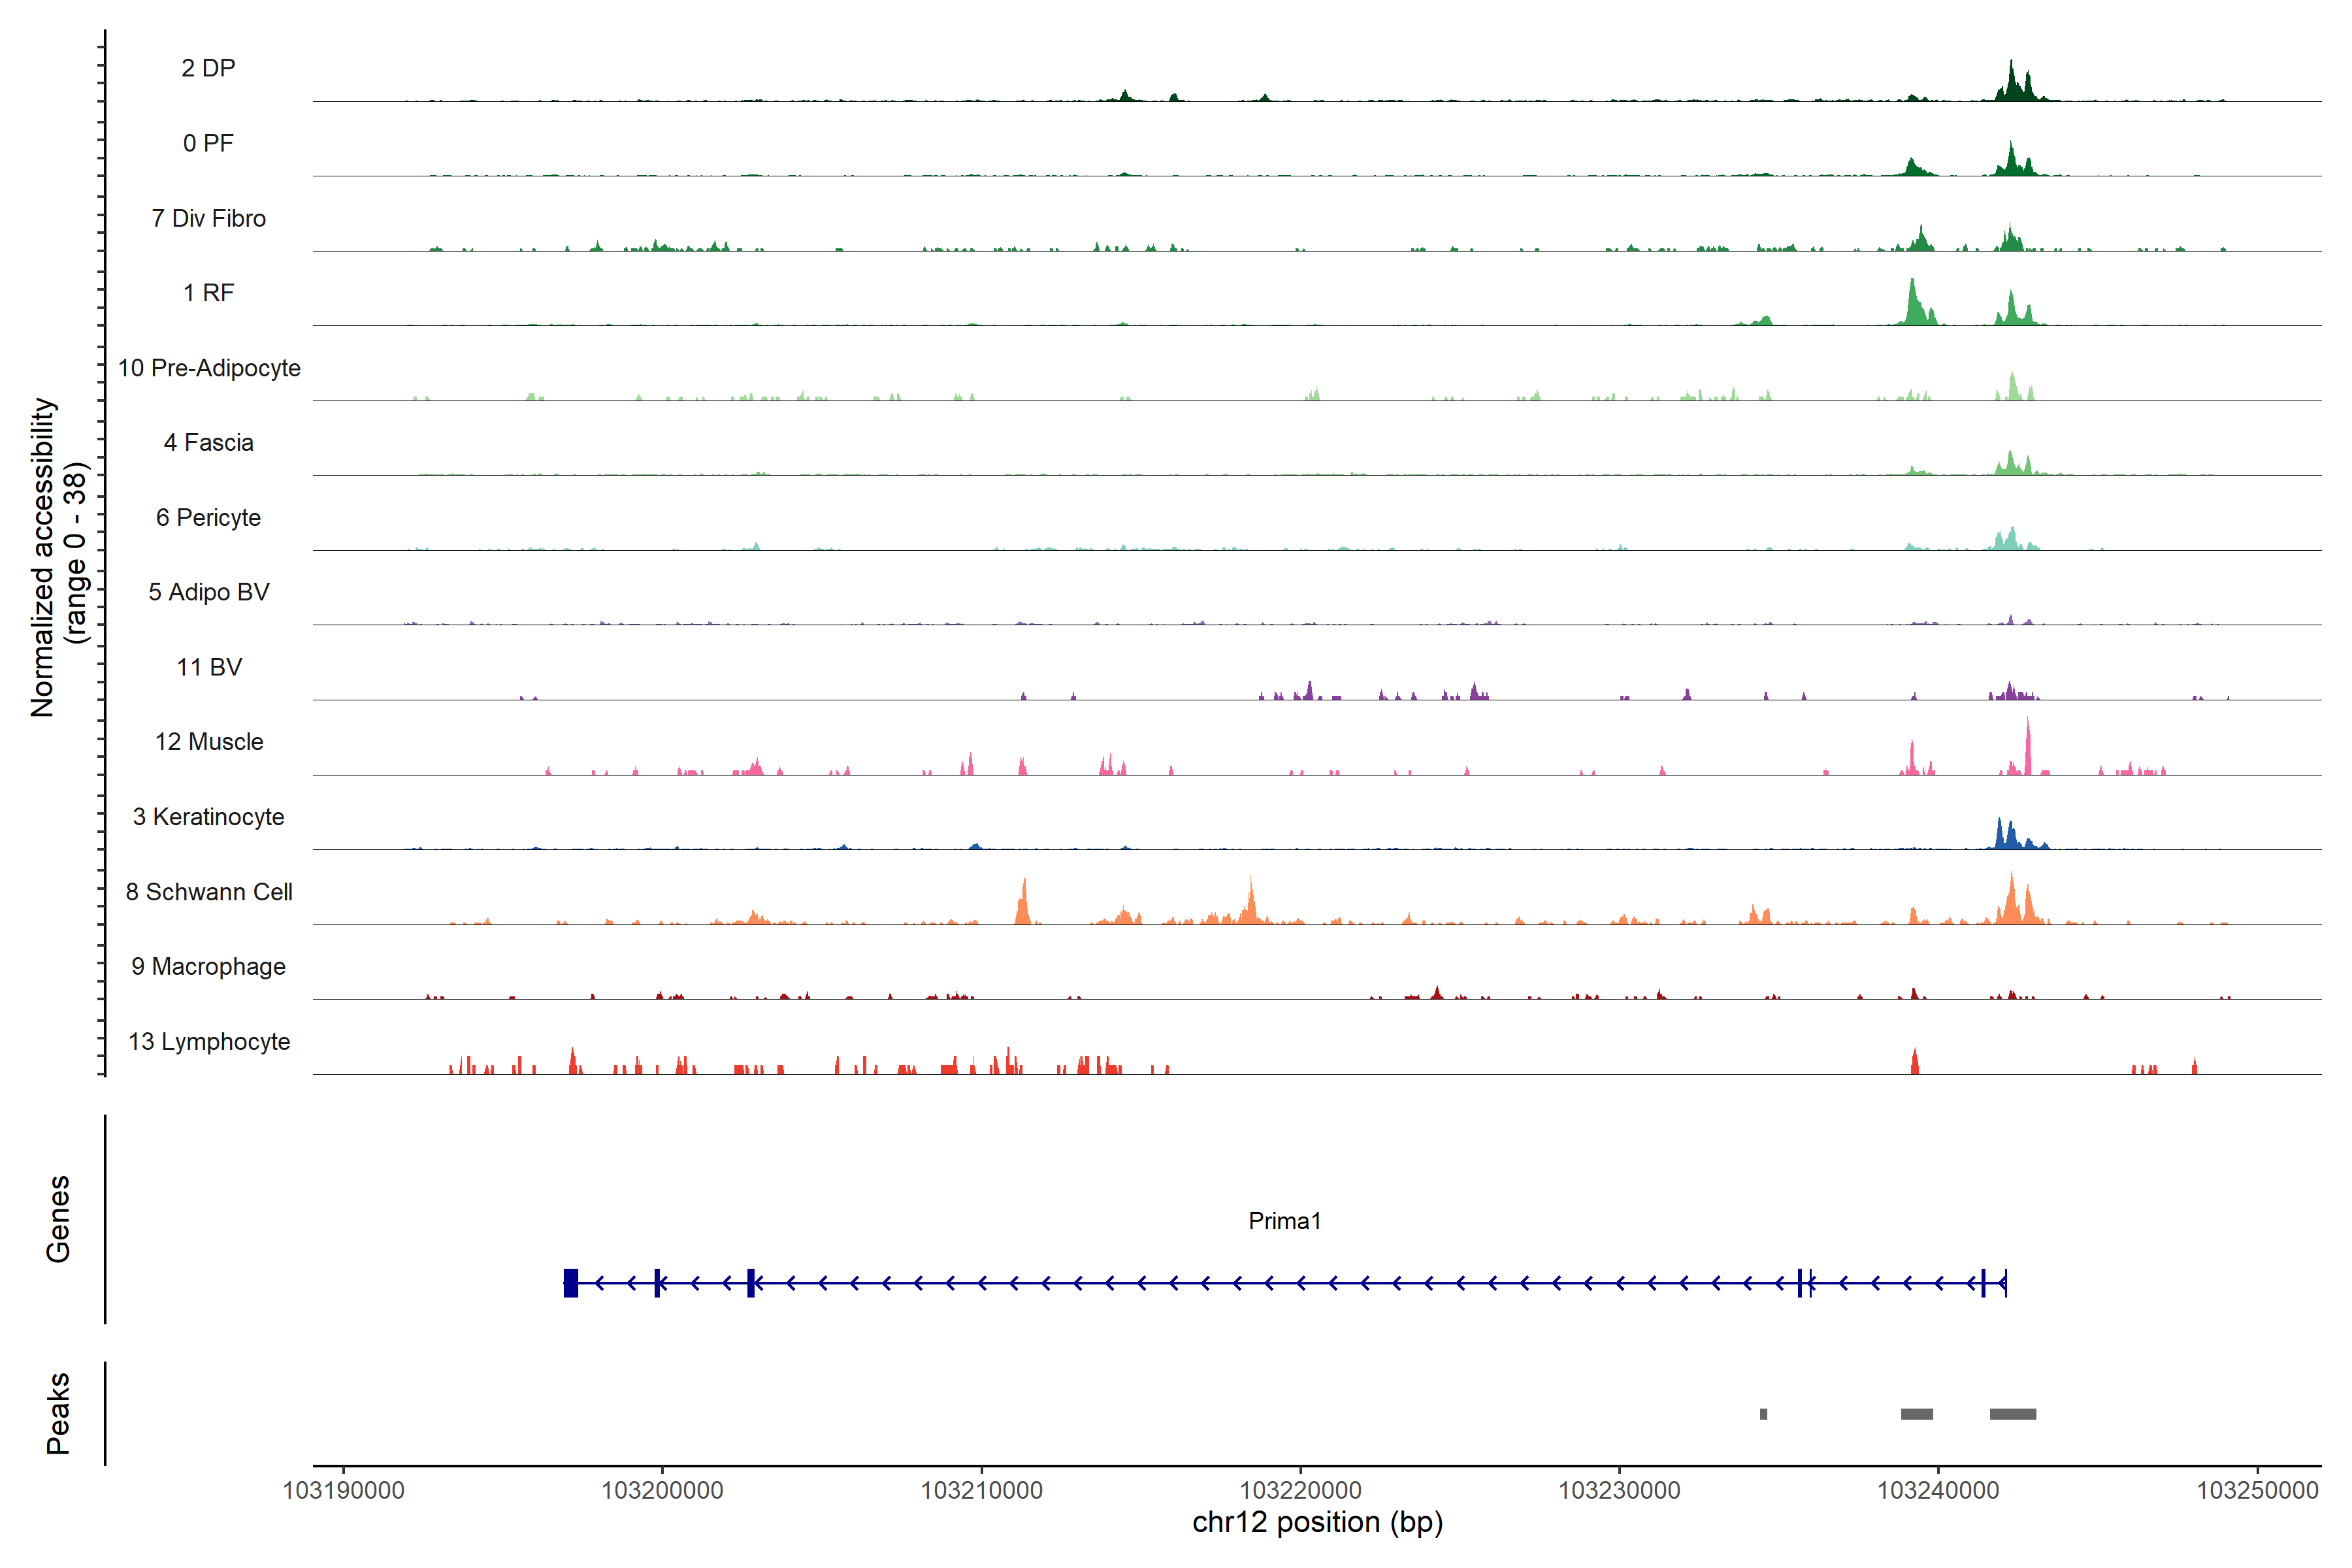Click the 7 Div Fibro track label

pos(208,218)
